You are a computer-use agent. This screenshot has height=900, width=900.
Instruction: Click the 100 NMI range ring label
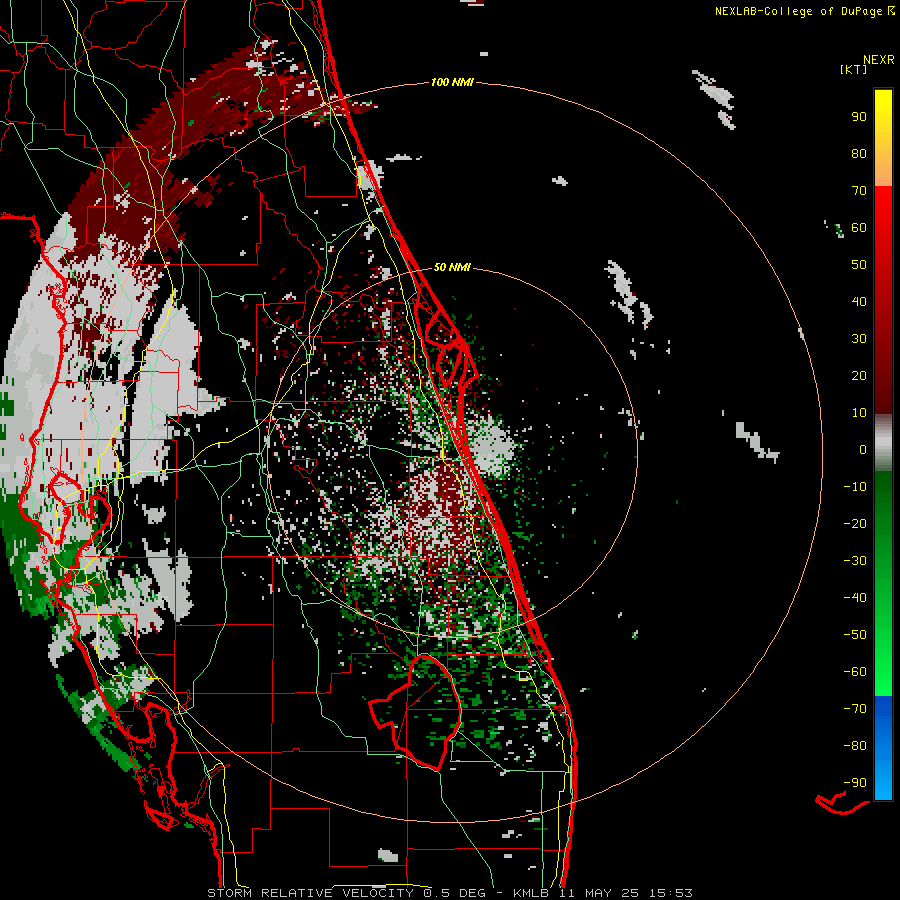pyautogui.click(x=452, y=83)
